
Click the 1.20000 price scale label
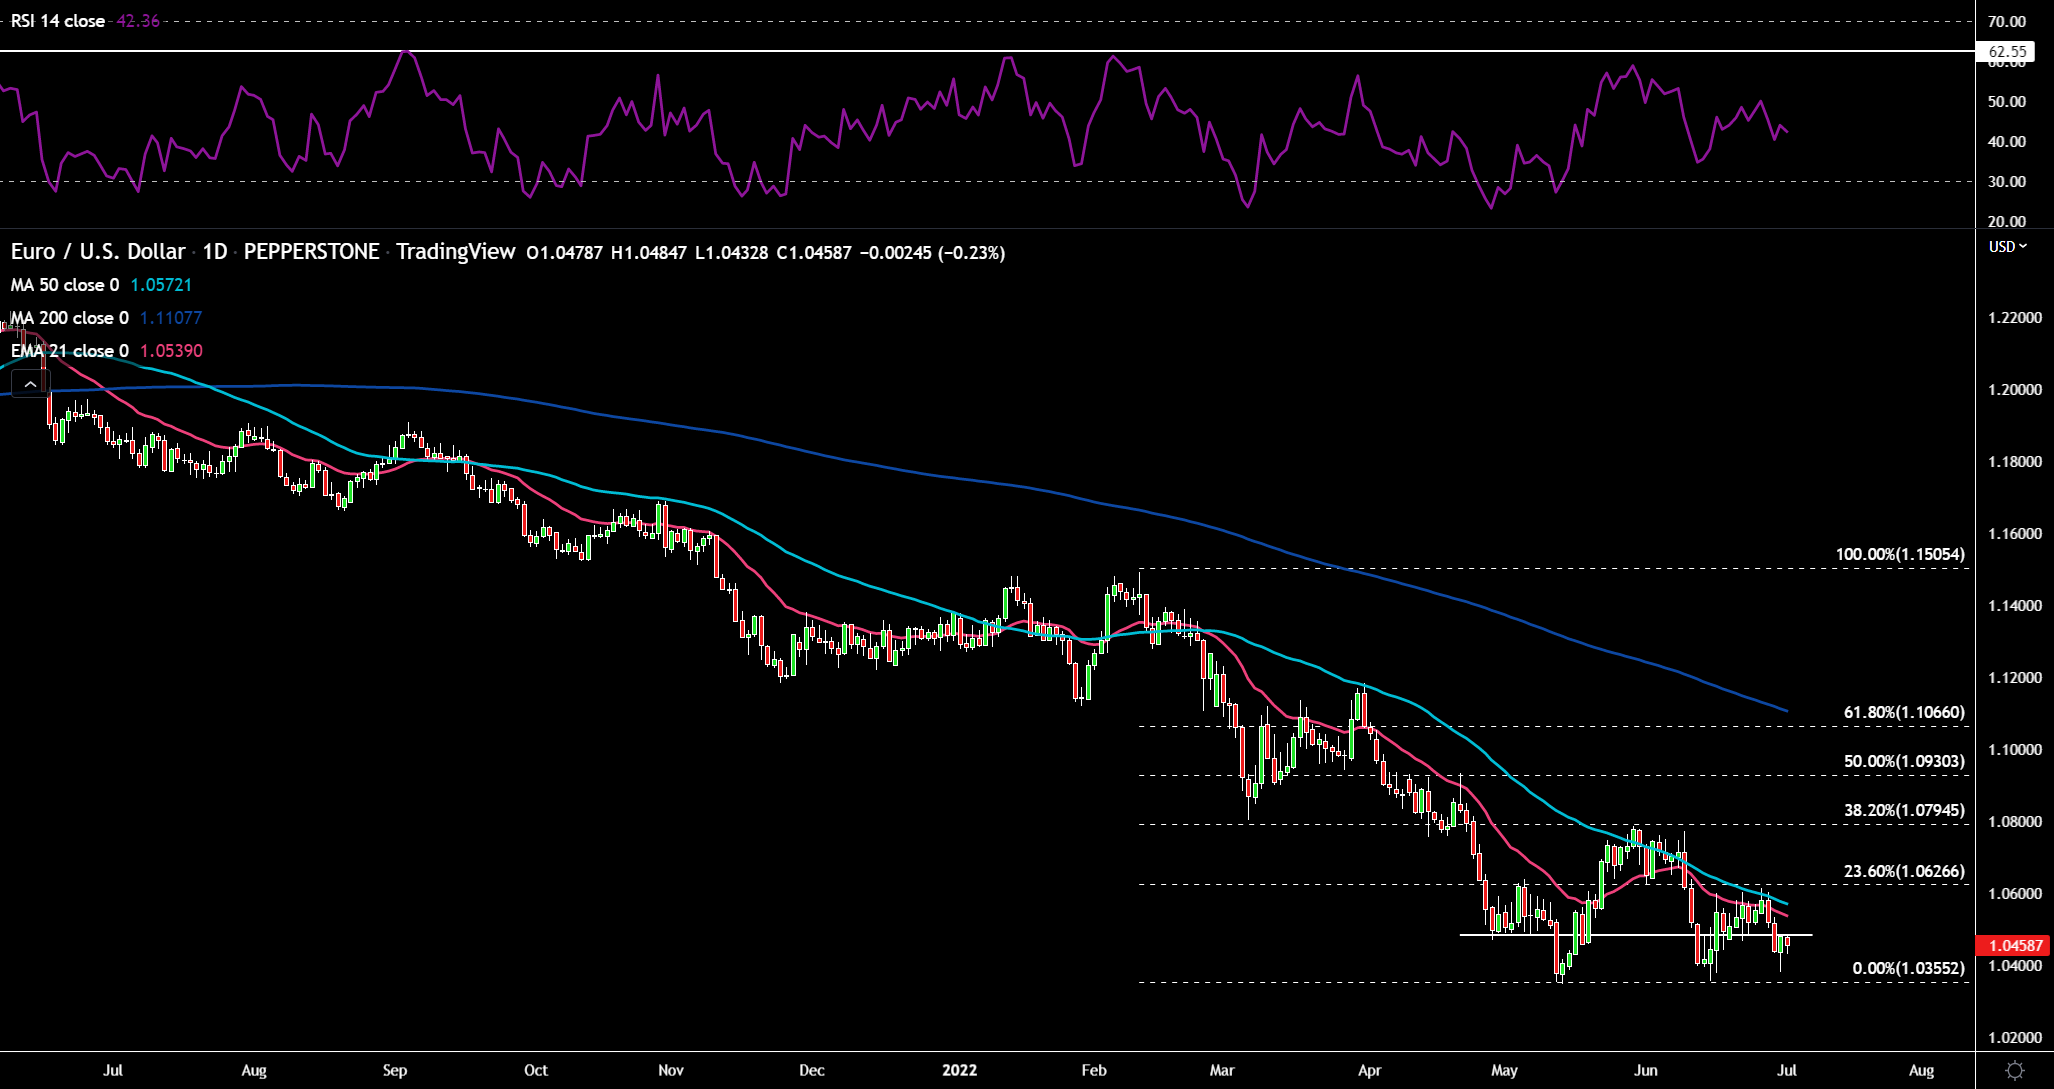point(2015,390)
